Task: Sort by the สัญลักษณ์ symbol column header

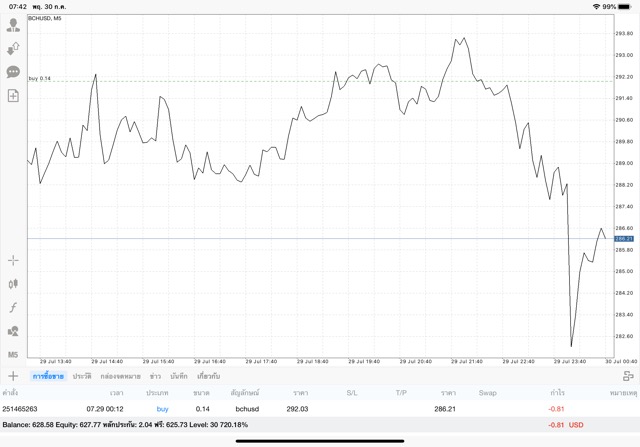Action: (245, 393)
